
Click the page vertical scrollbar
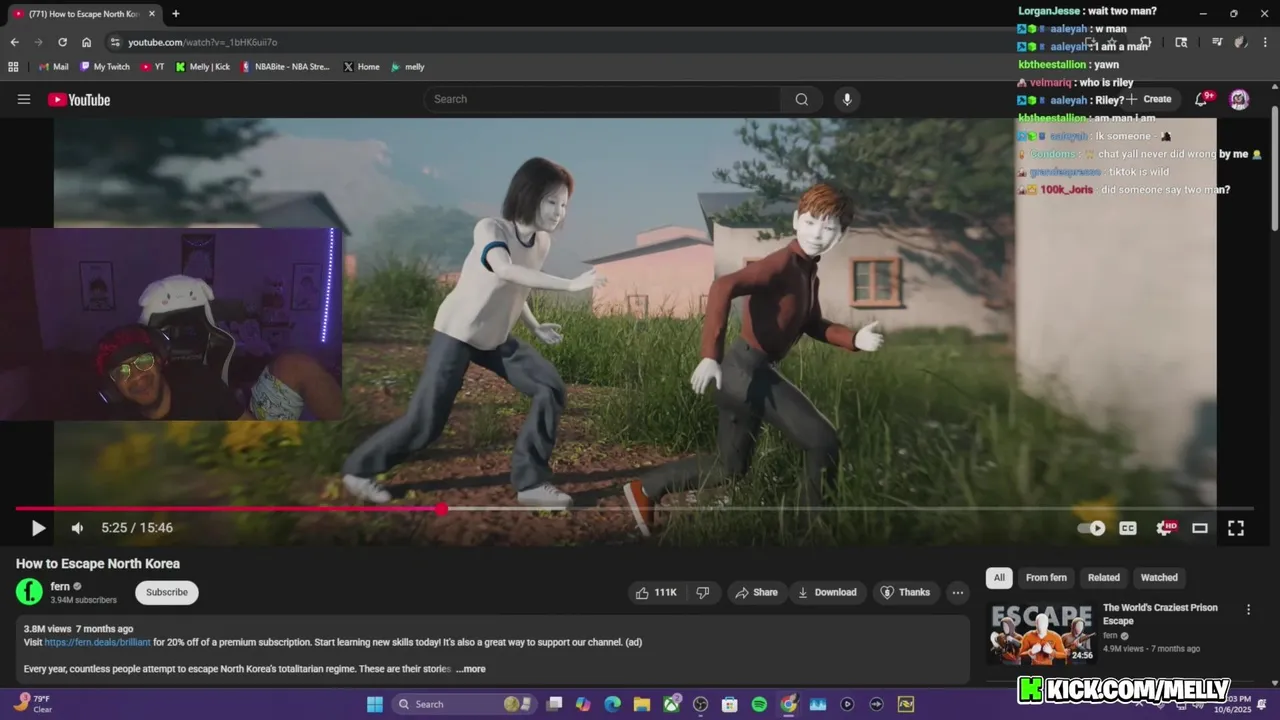tap(1275, 170)
